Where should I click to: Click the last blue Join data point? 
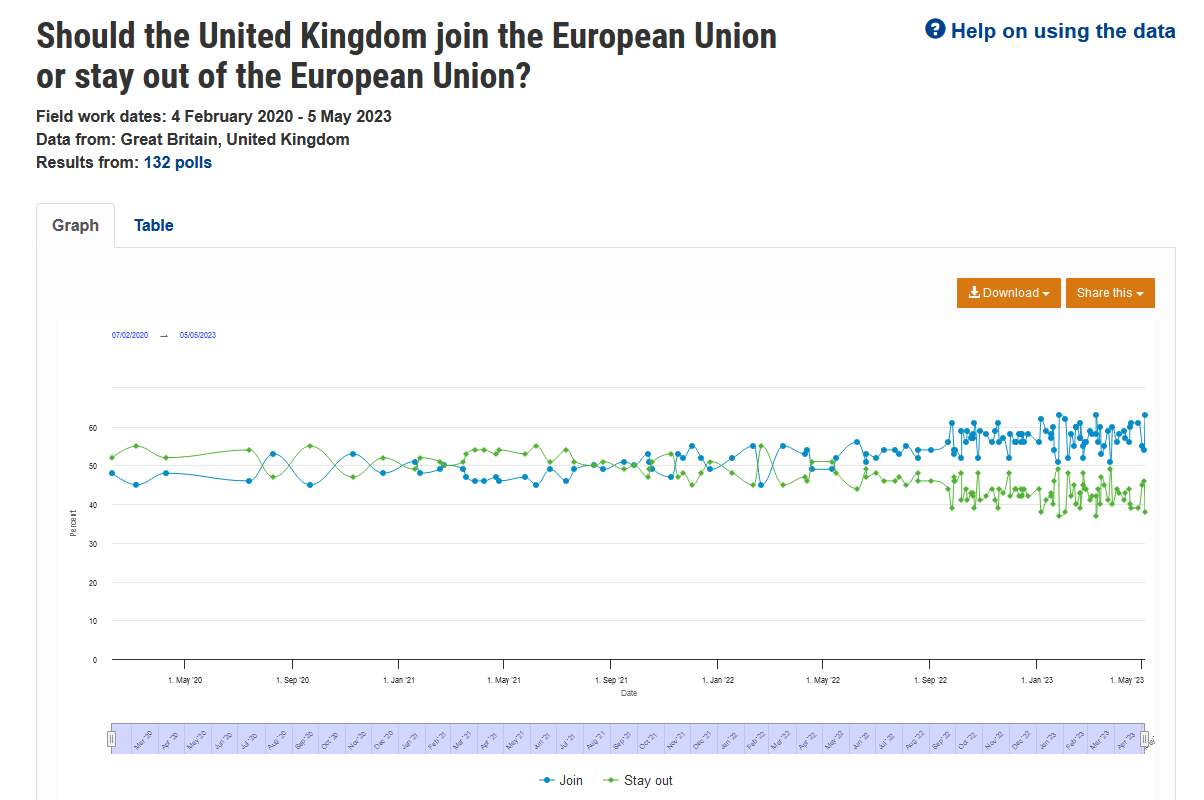tap(1145, 414)
